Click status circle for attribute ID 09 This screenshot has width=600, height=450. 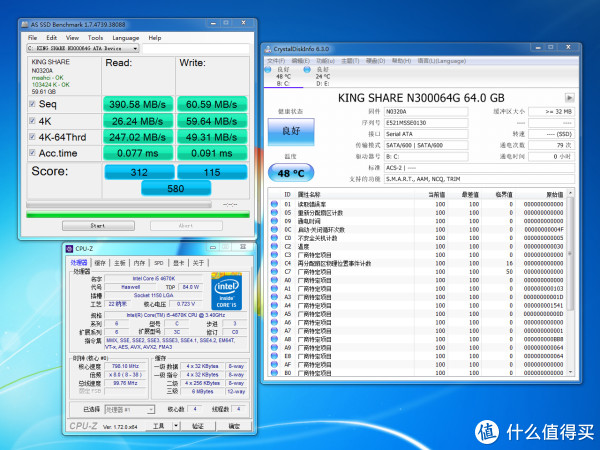pyautogui.click(x=274, y=221)
